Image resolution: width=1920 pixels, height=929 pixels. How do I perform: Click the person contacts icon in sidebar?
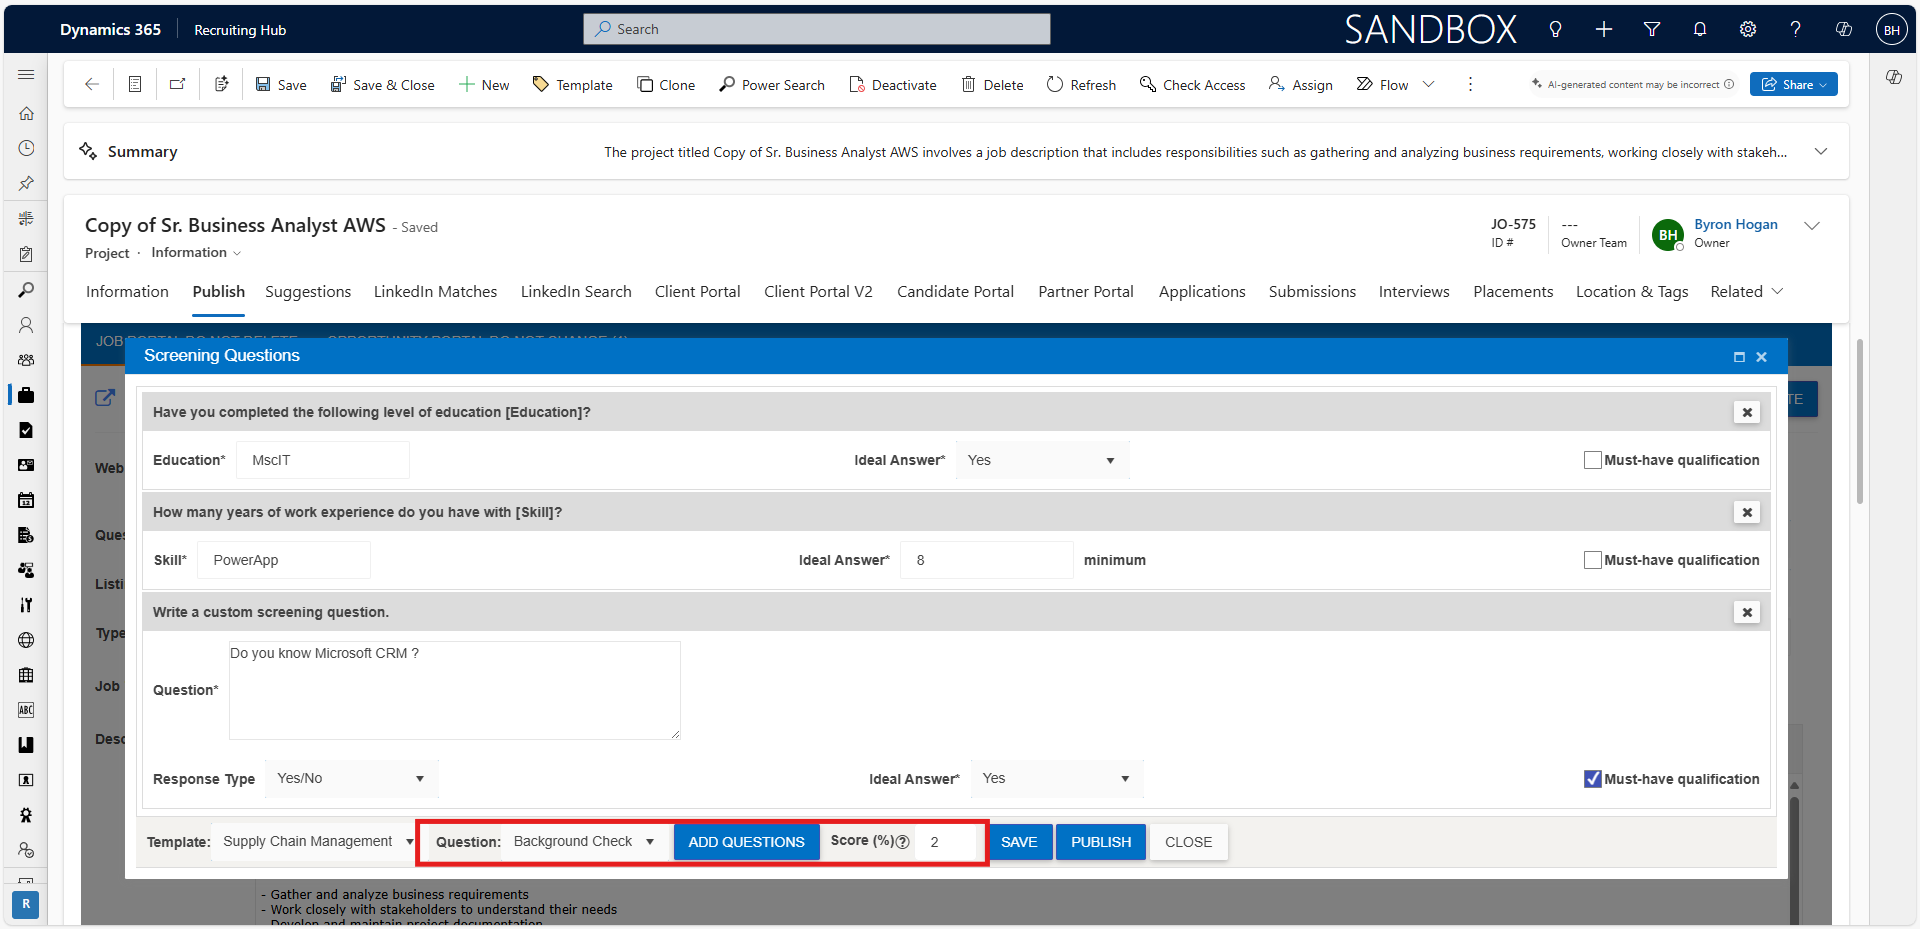[26, 325]
